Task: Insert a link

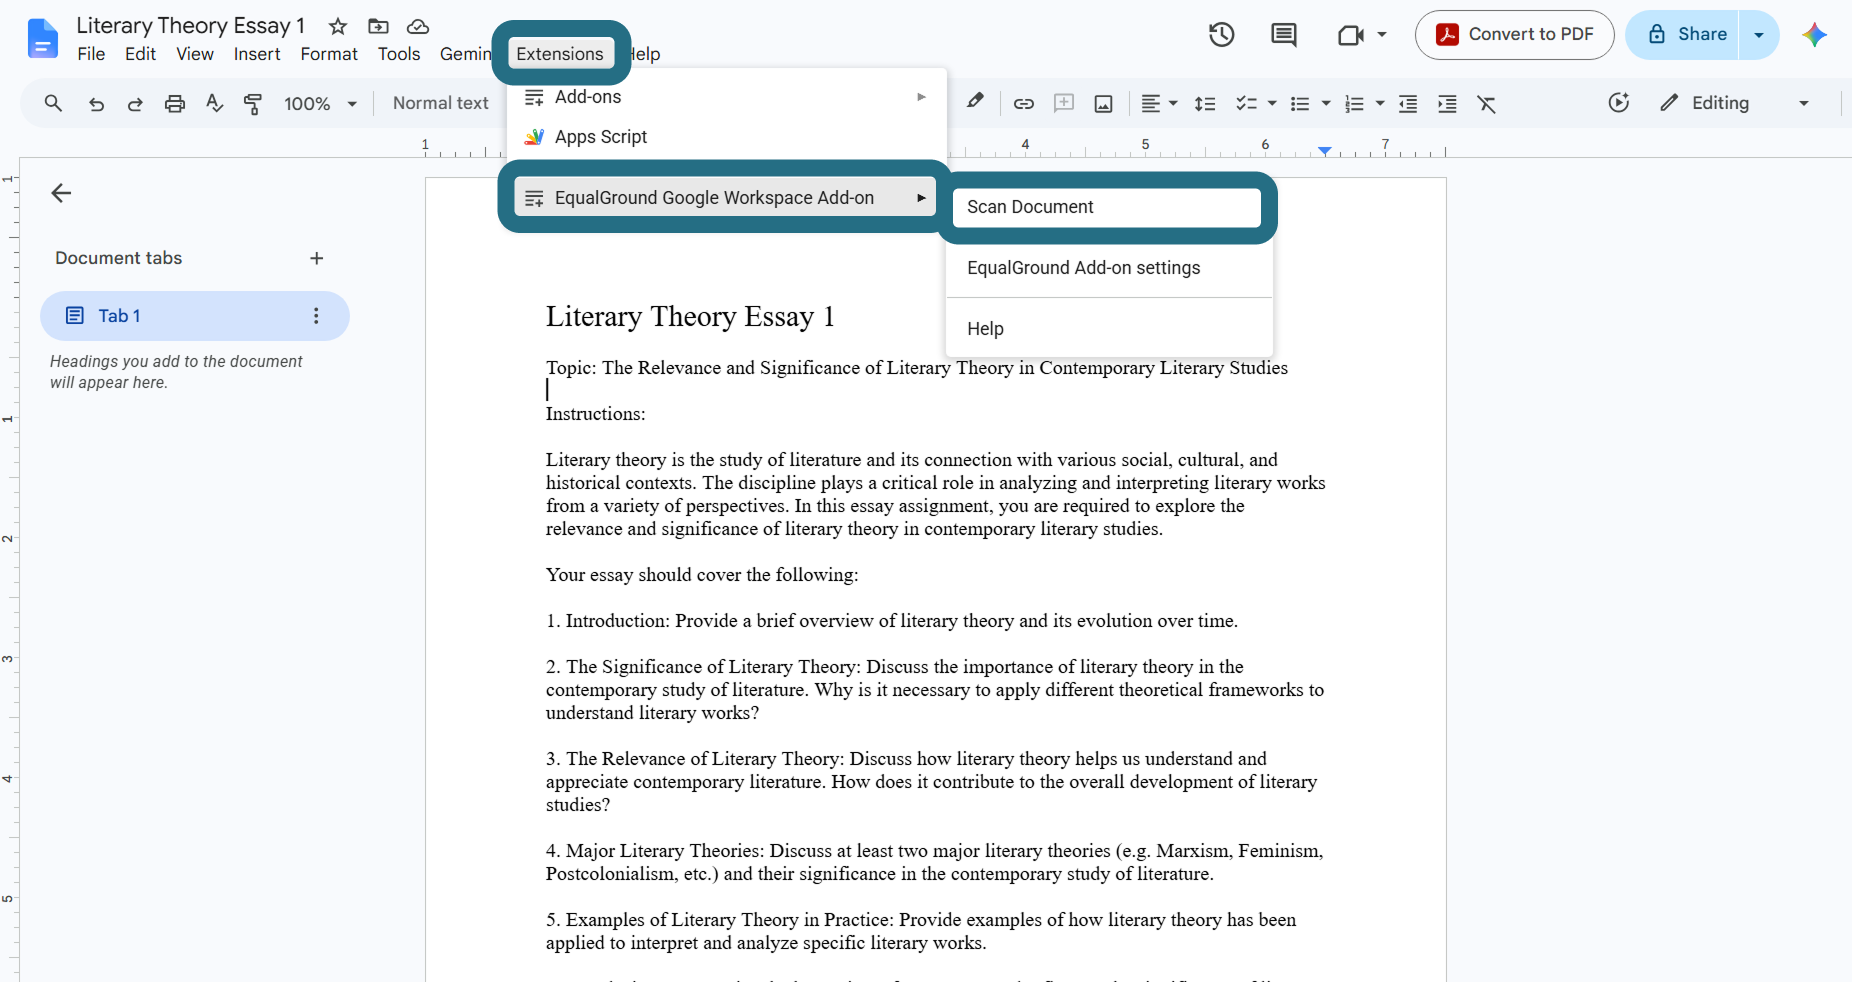Action: coord(1023,103)
